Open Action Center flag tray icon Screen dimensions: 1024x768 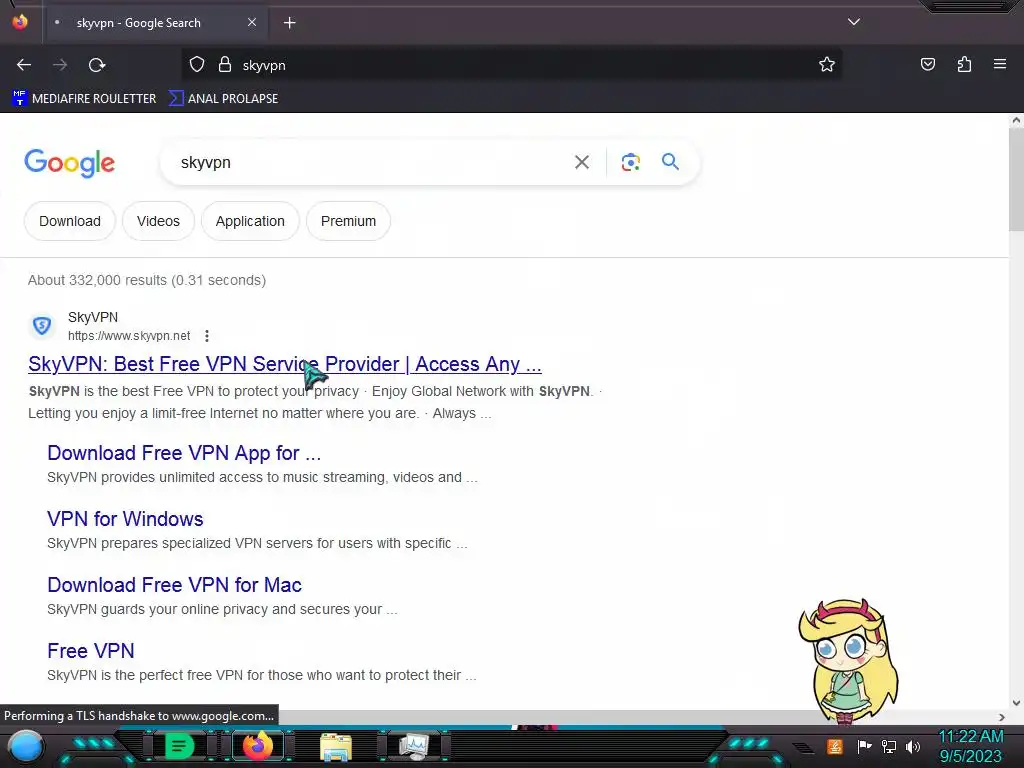pos(864,746)
